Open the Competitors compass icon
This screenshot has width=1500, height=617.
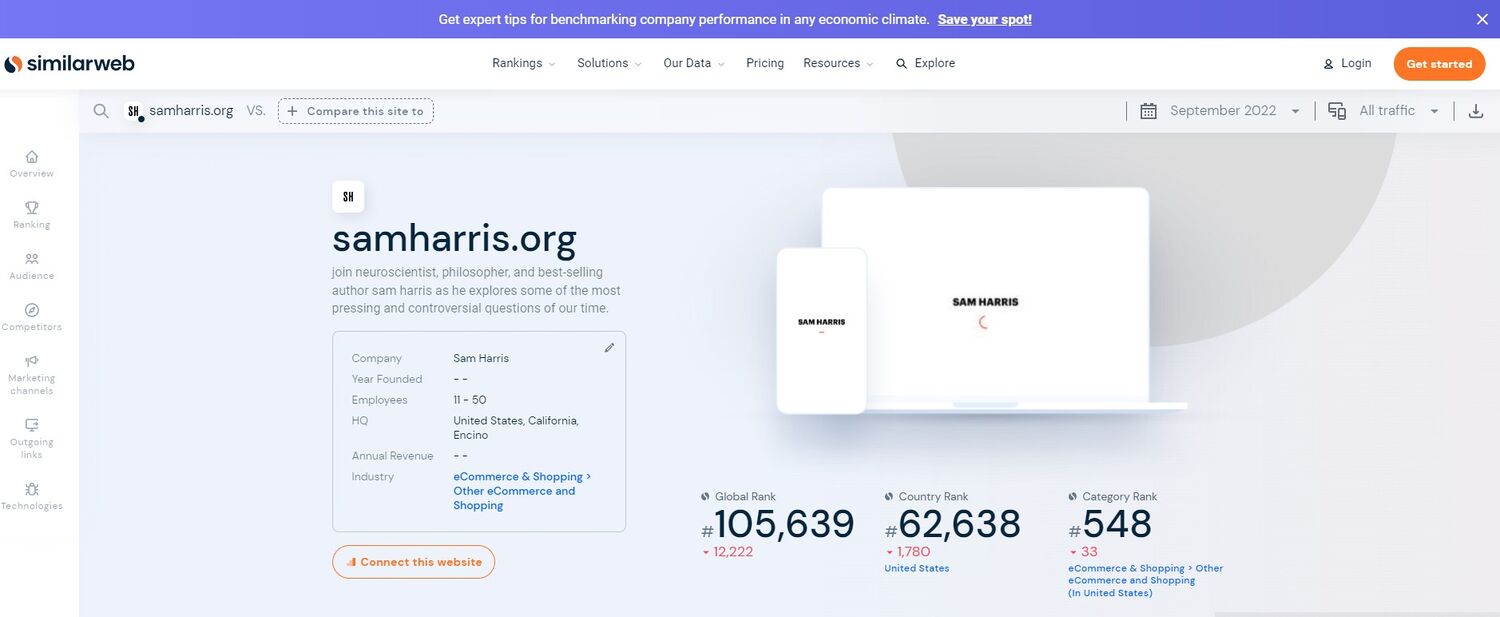click(x=32, y=310)
